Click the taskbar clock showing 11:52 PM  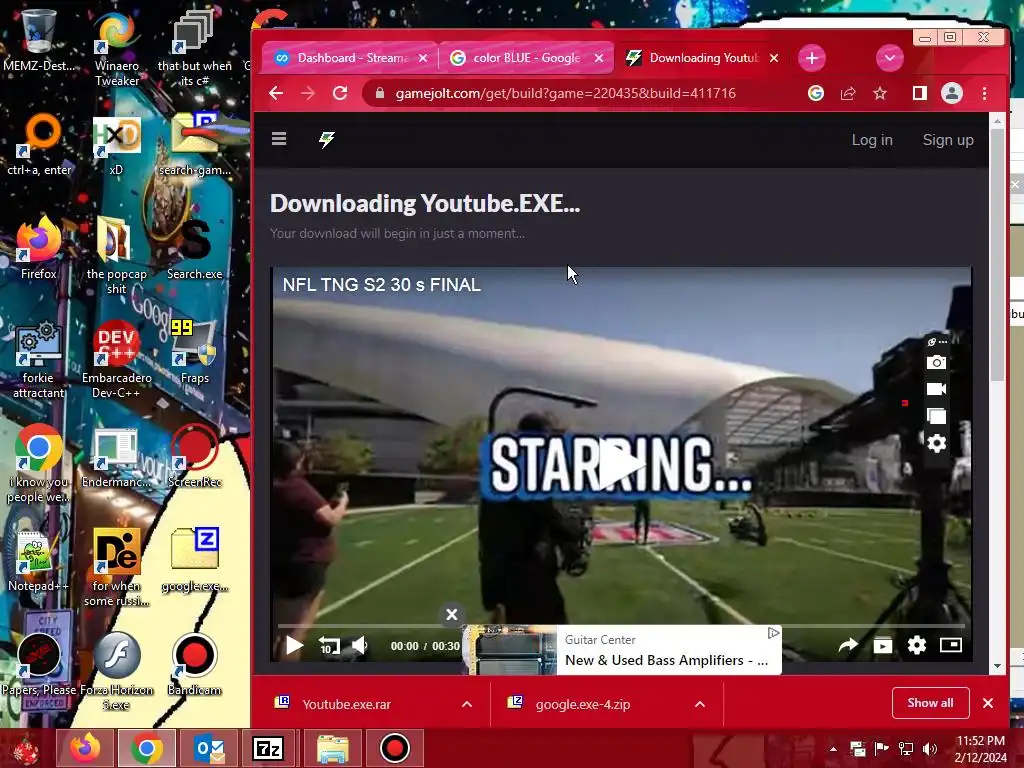[980, 749]
